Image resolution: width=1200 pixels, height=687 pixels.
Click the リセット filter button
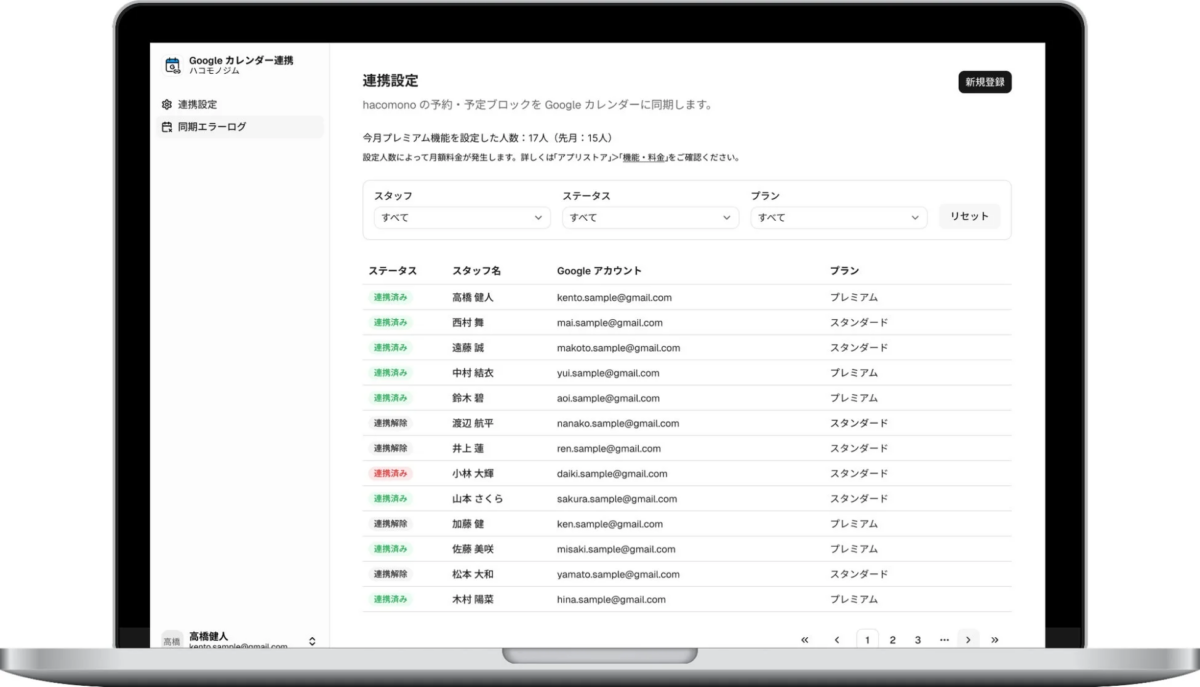tap(969, 216)
